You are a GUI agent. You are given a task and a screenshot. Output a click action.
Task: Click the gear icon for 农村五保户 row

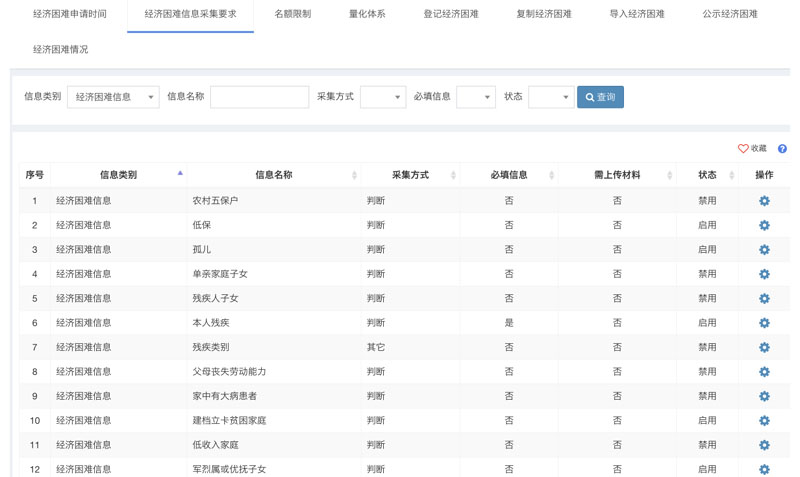764,201
